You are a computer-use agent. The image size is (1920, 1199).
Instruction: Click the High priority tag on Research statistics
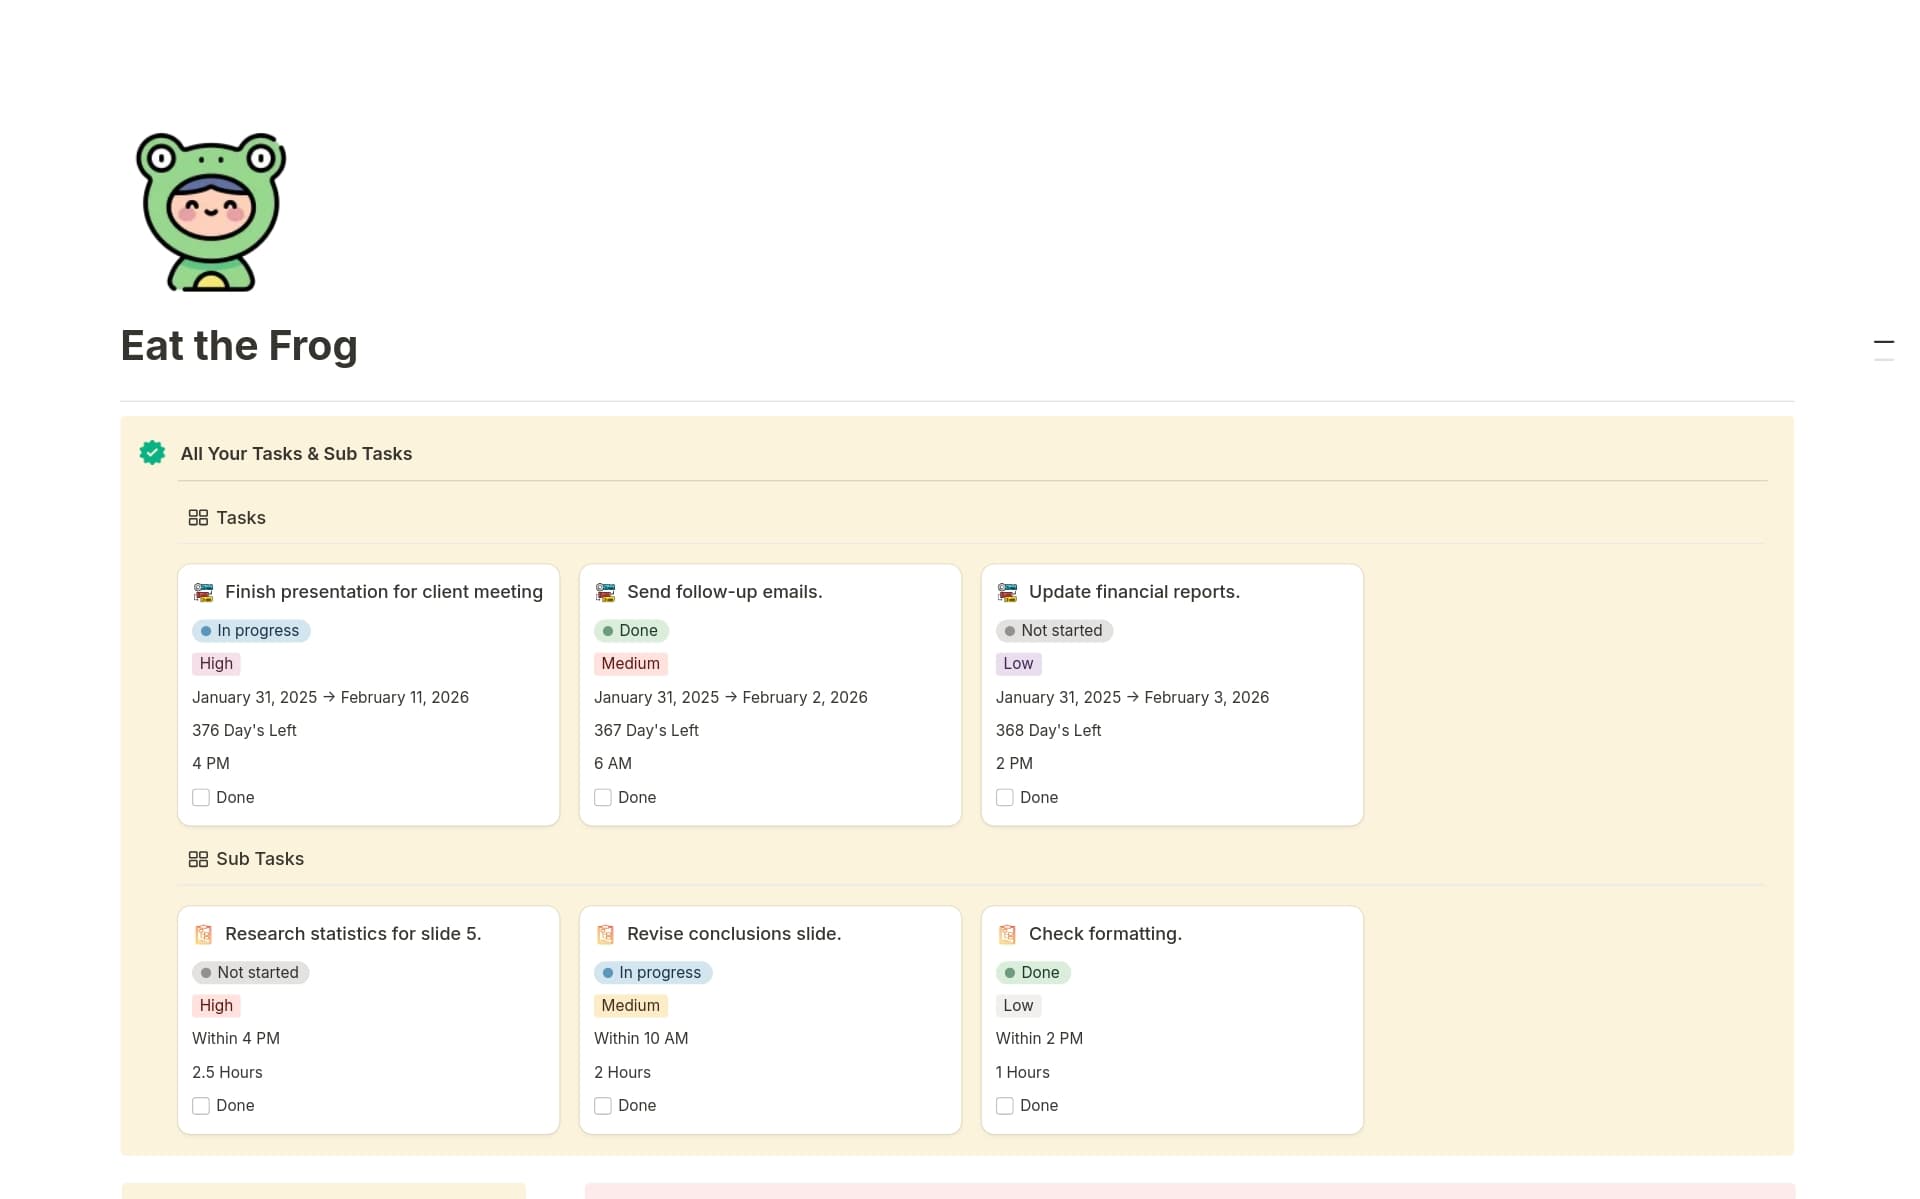point(216,1006)
